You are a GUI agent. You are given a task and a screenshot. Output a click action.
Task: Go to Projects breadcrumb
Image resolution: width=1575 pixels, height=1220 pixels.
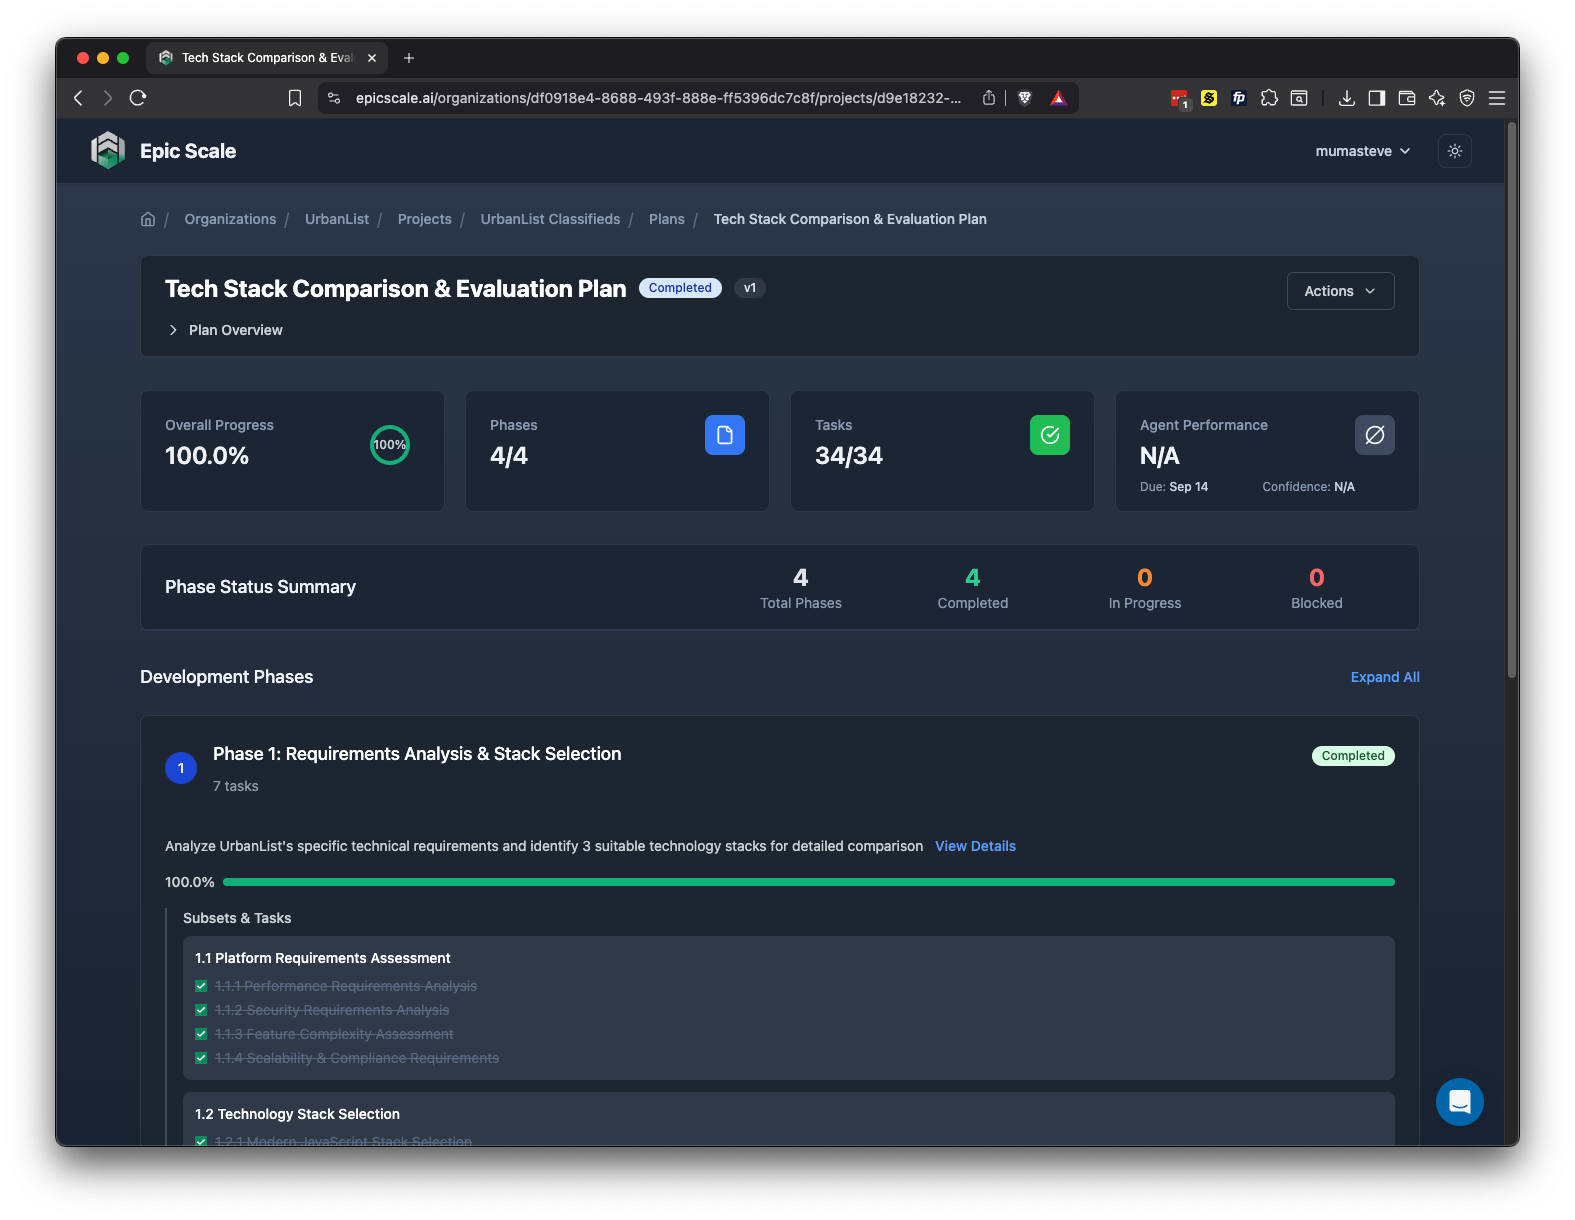click(424, 219)
